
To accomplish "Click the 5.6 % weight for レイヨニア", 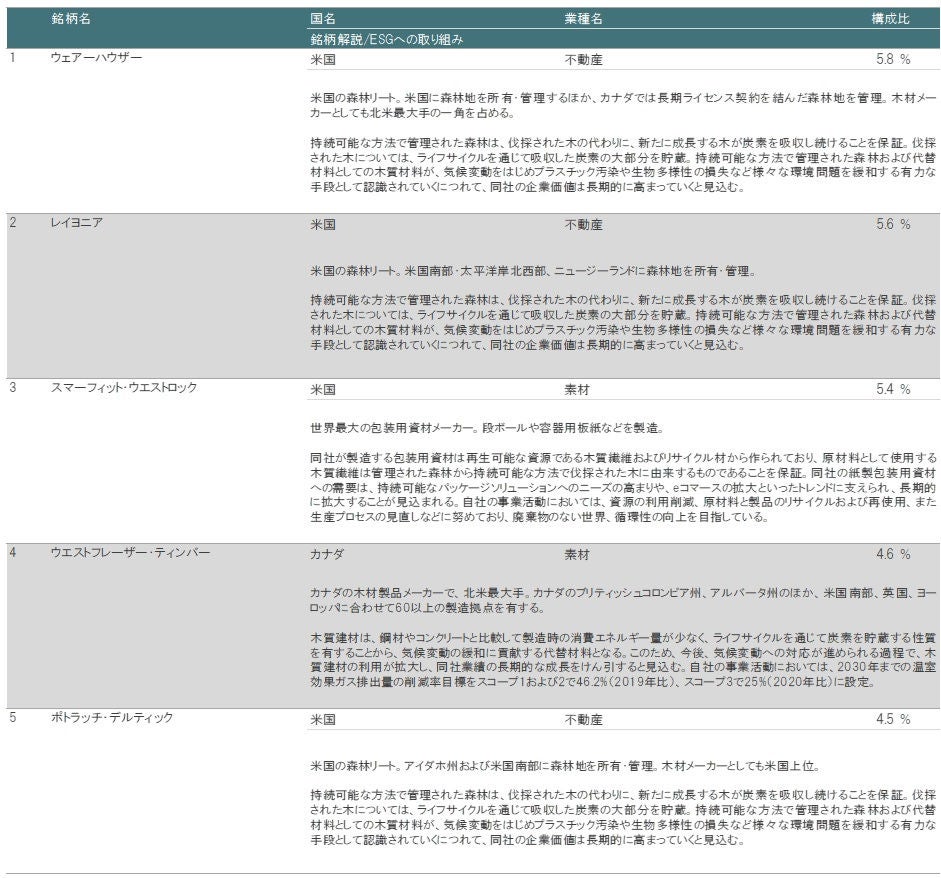I will [x=892, y=224].
